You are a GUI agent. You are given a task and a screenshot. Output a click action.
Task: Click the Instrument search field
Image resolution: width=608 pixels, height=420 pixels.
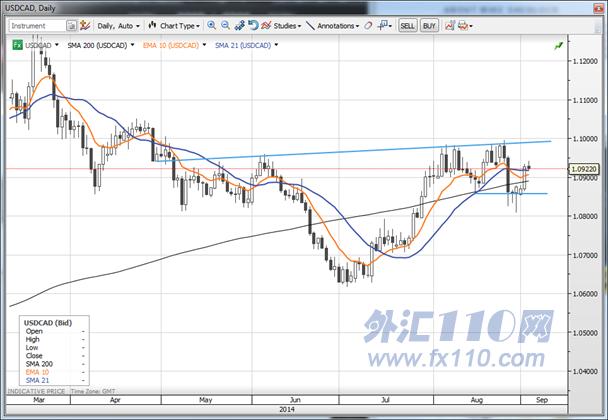37,26
